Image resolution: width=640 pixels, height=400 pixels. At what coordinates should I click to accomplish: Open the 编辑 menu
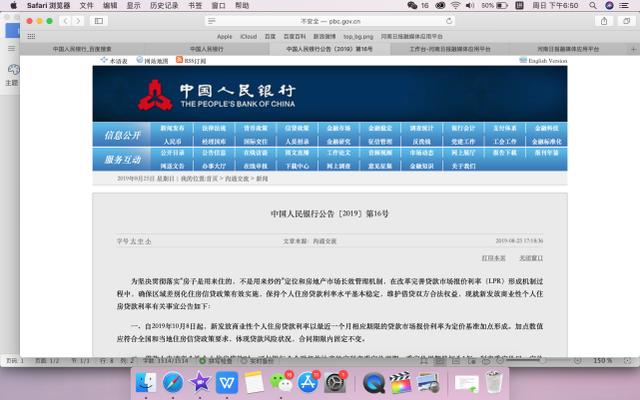tap(110, 5)
